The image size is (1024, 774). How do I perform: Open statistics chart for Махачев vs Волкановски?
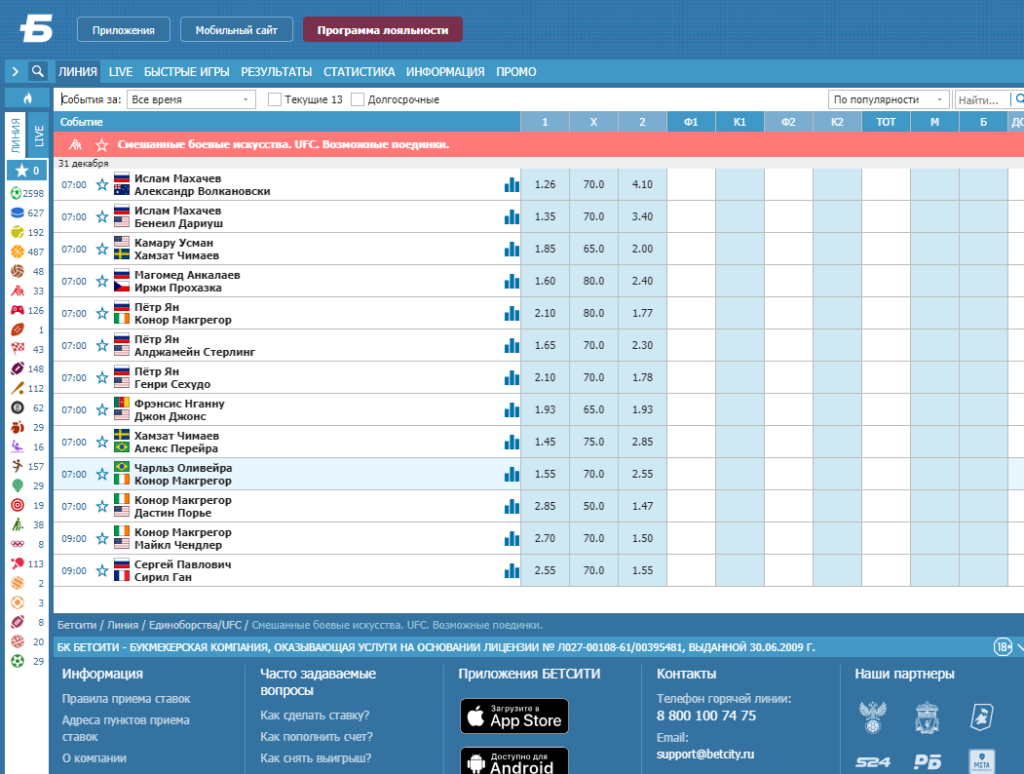(511, 185)
